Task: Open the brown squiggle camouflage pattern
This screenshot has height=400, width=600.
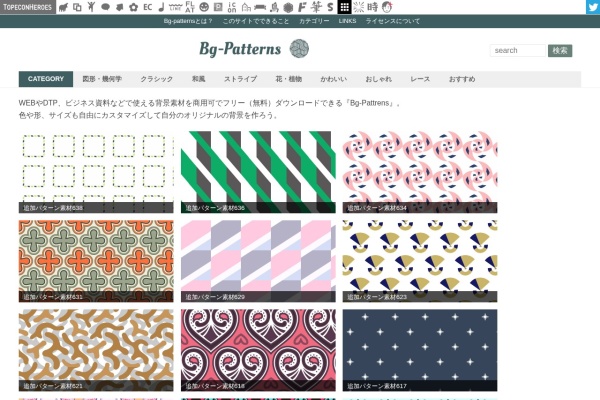Action: point(96,350)
